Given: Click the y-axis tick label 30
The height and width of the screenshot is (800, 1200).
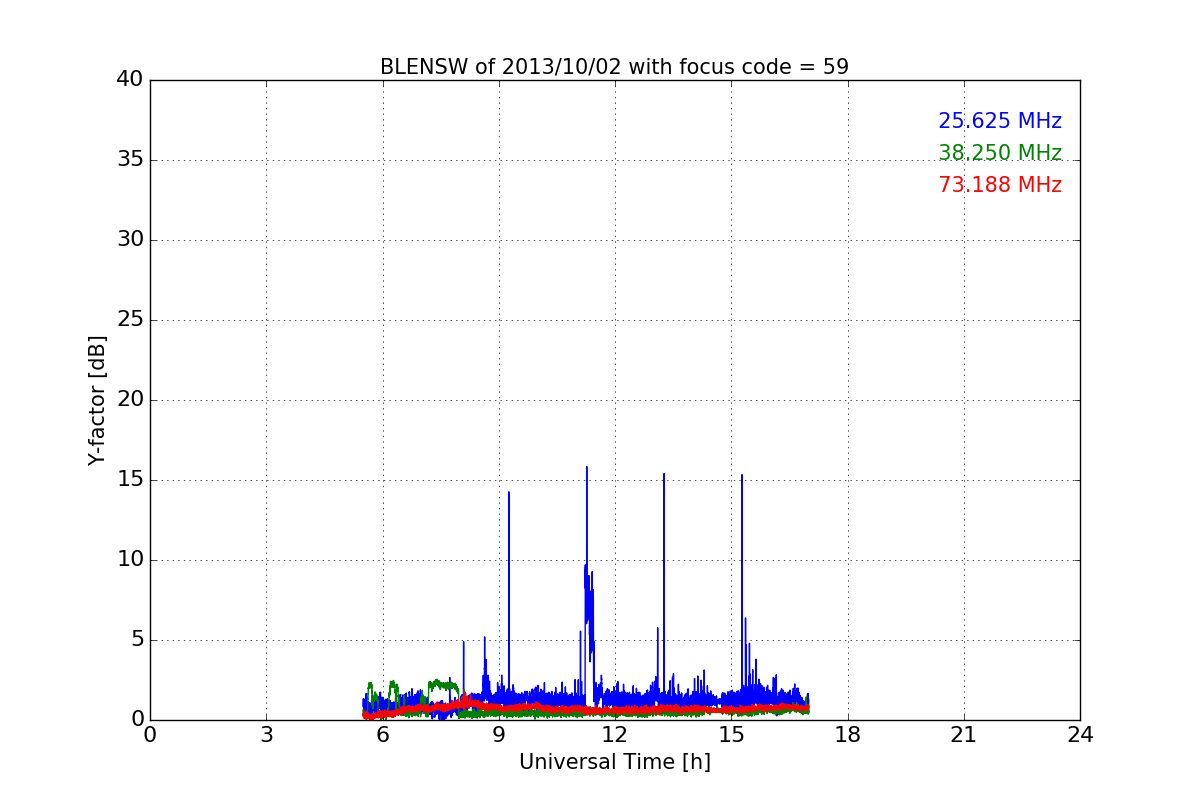Looking at the screenshot, I should (130, 240).
